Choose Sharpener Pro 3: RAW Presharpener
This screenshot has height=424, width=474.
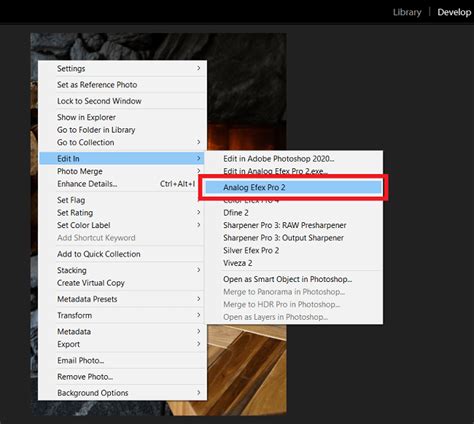tap(294, 225)
